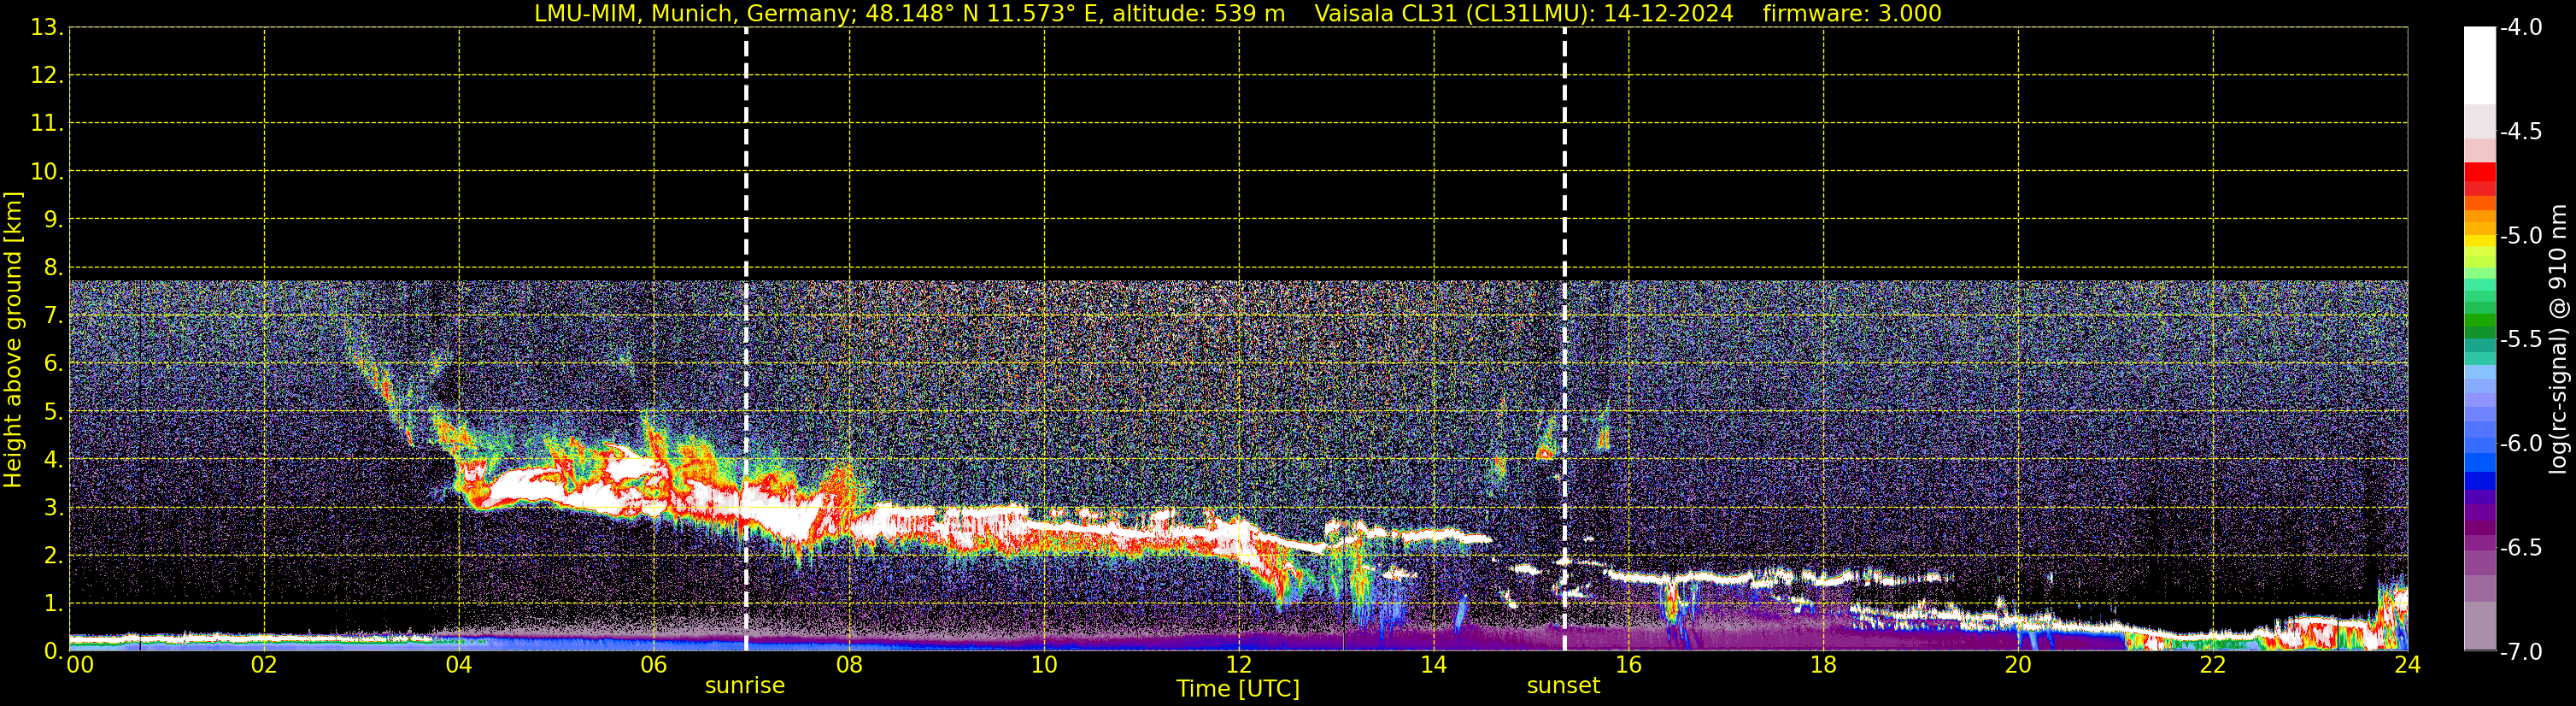
Task: Click the '4.' tick on the height axis
Action: [x=54, y=460]
